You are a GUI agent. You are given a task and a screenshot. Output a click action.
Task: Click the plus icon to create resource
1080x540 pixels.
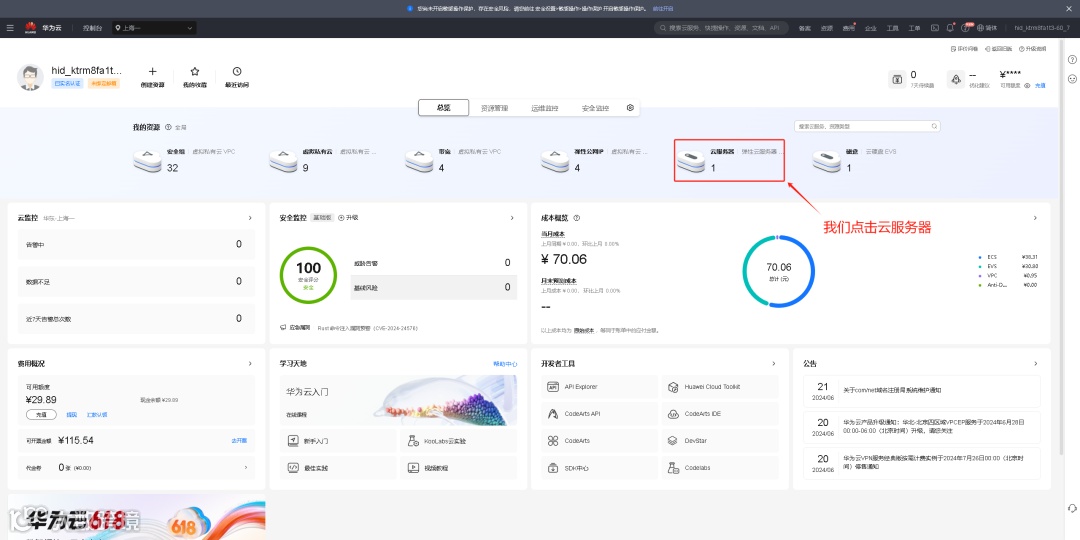pos(153,71)
